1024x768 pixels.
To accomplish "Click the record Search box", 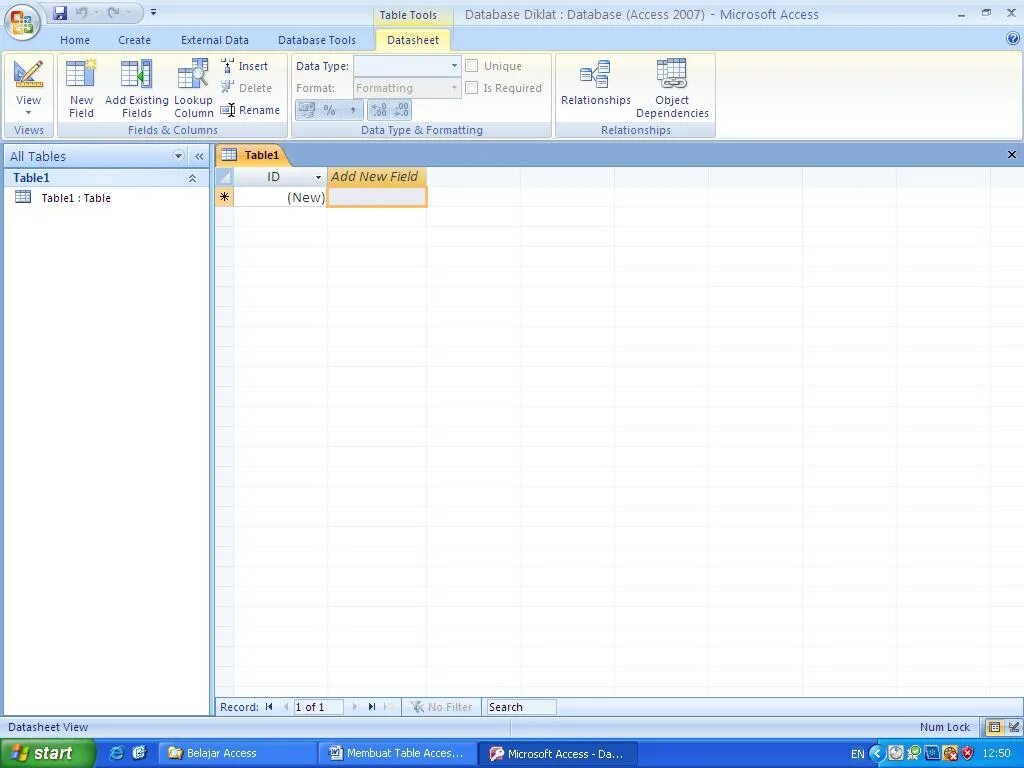I will (521, 707).
